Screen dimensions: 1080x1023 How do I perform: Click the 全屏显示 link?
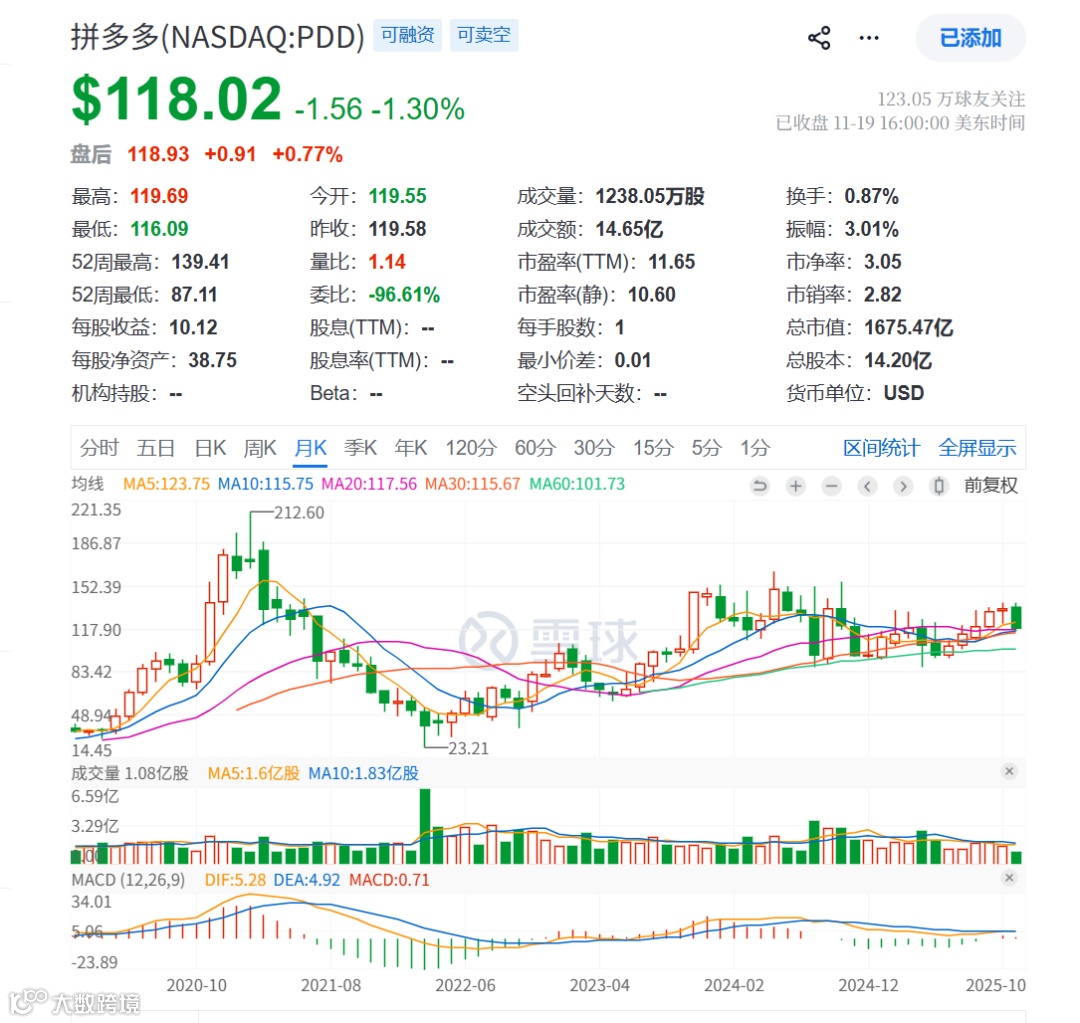click(977, 448)
